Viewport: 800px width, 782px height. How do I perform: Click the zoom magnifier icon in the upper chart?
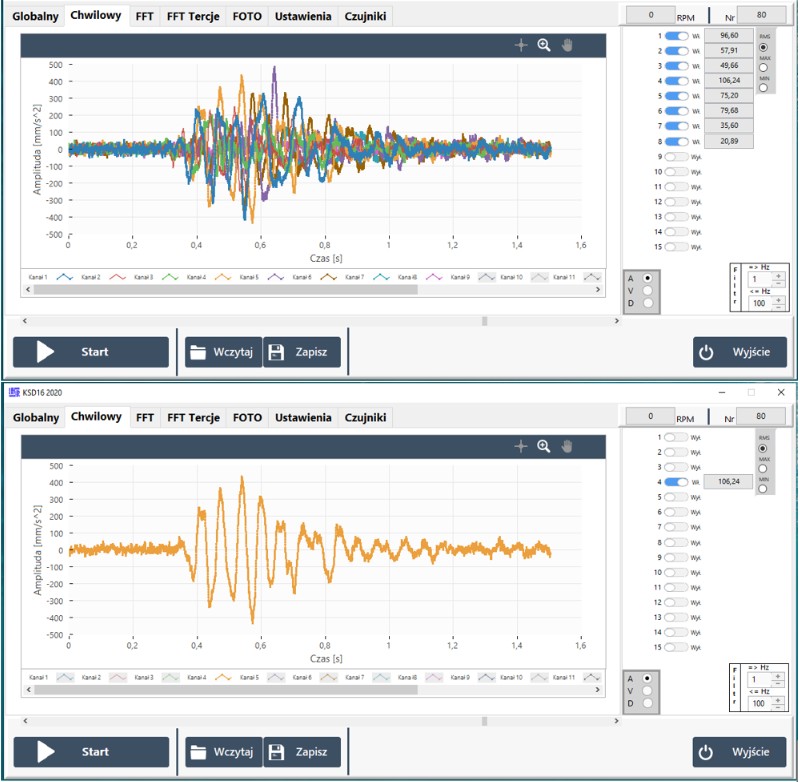coord(544,46)
